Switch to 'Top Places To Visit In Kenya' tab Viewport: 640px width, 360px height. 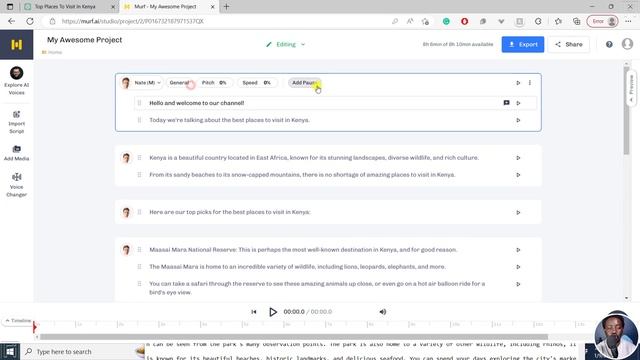tap(65, 7)
